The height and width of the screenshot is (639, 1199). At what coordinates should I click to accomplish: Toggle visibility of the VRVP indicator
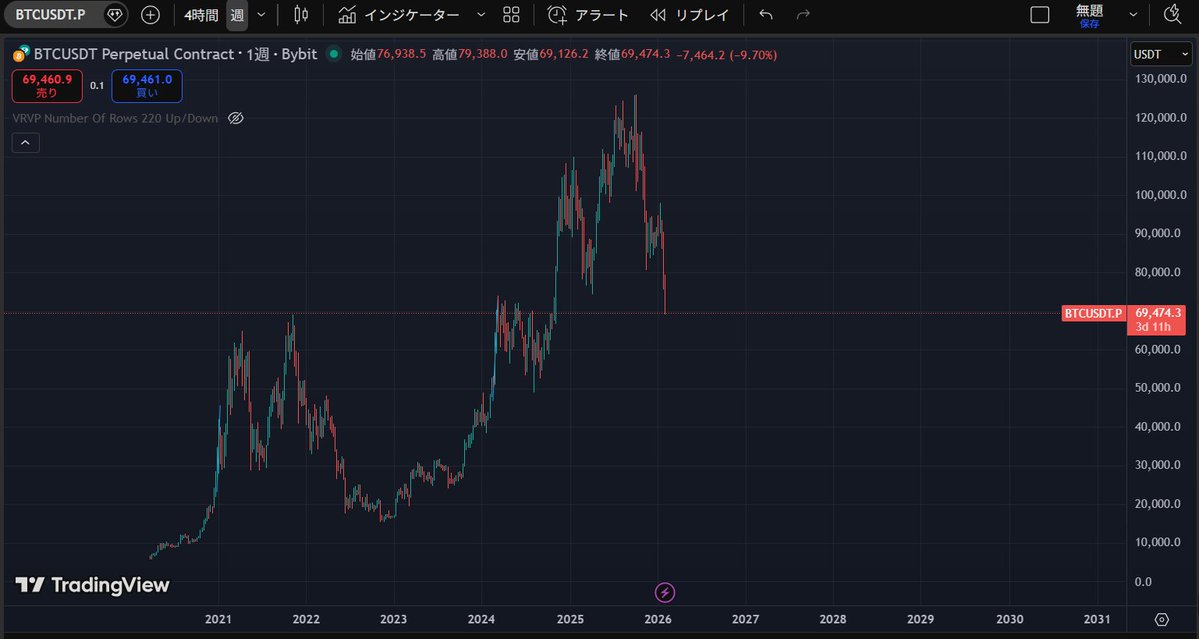(x=235, y=118)
